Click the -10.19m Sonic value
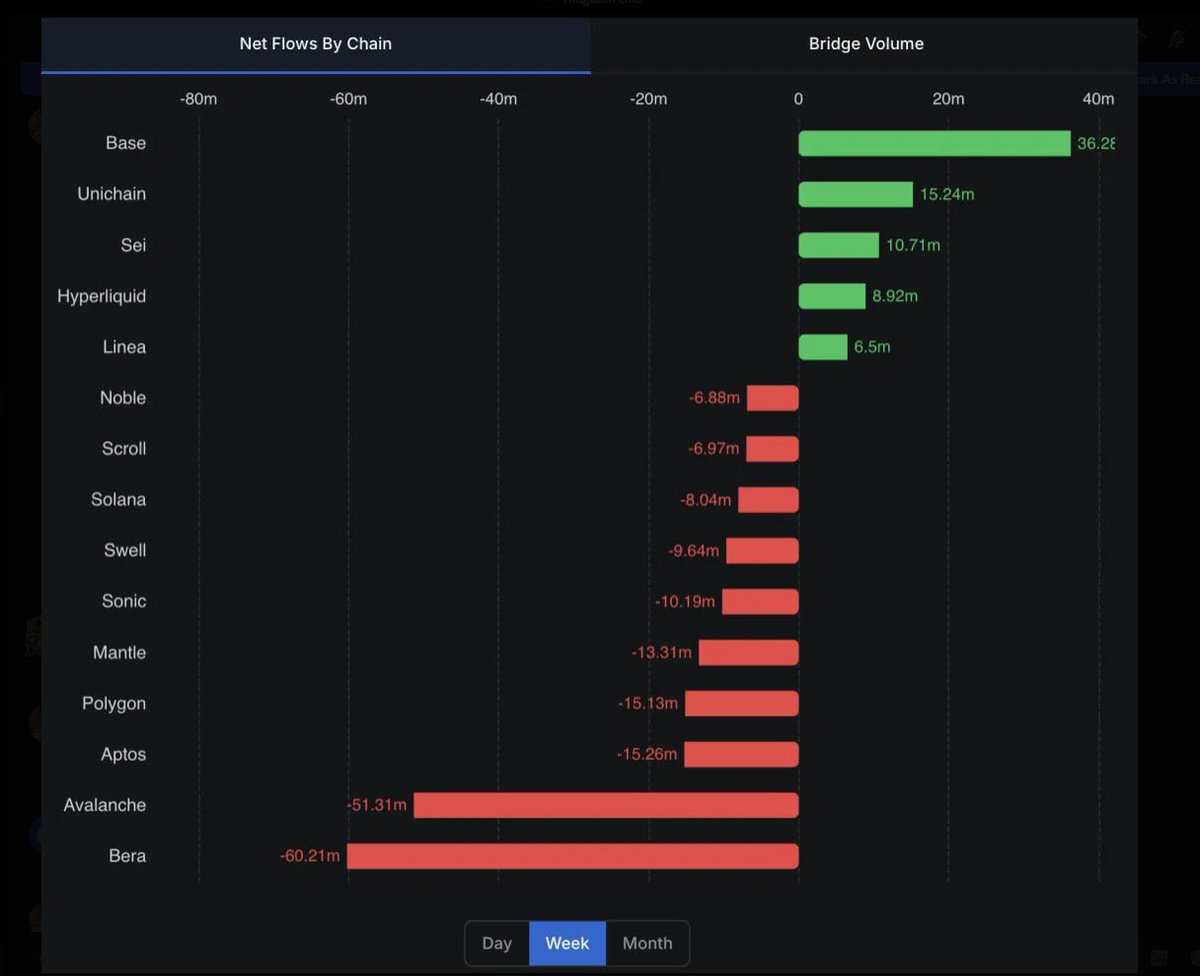Viewport: 1200px width, 976px height. coord(685,602)
